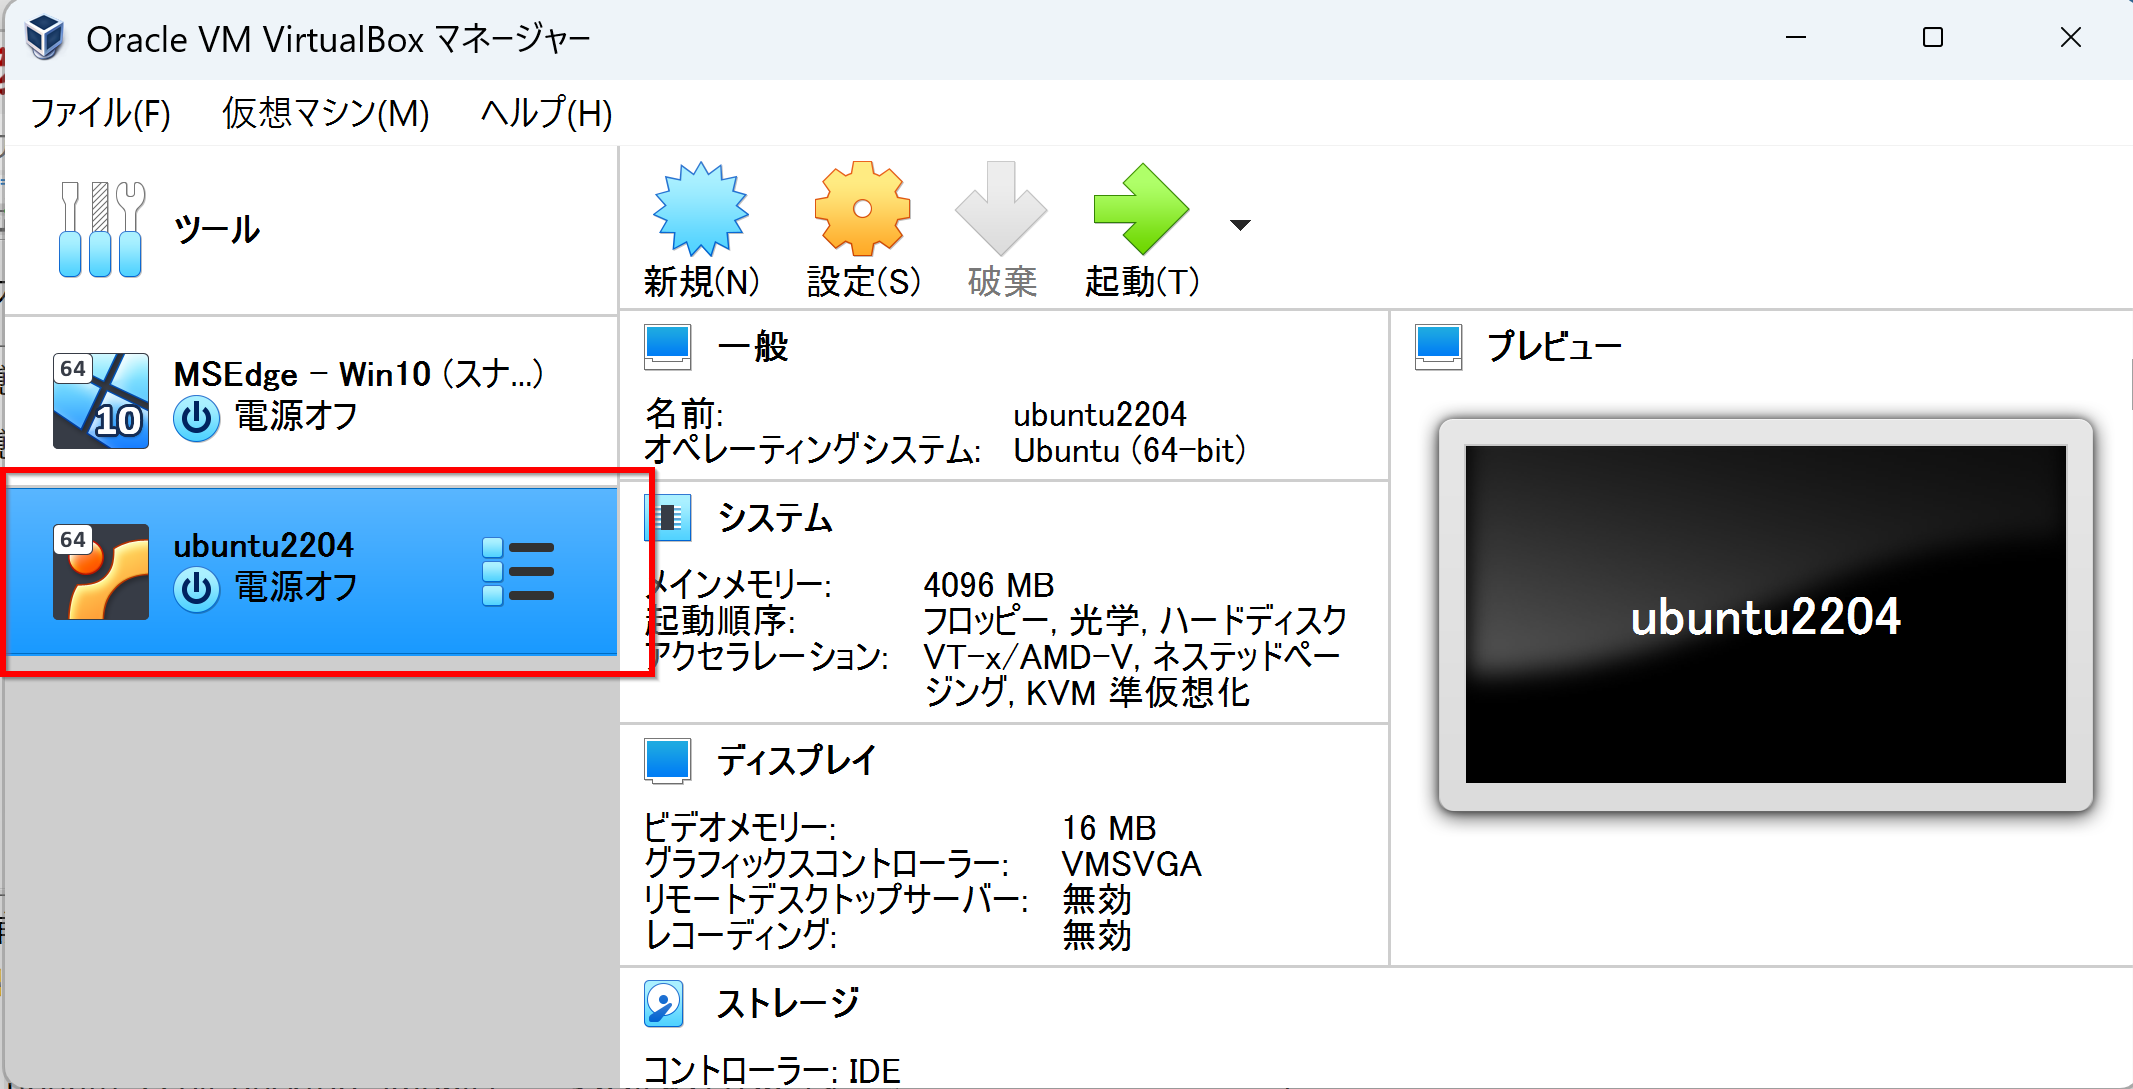The height and width of the screenshot is (1089, 2133).
Task: Select the ubuntu2204 virtual machine
Action: pos(312,571)
